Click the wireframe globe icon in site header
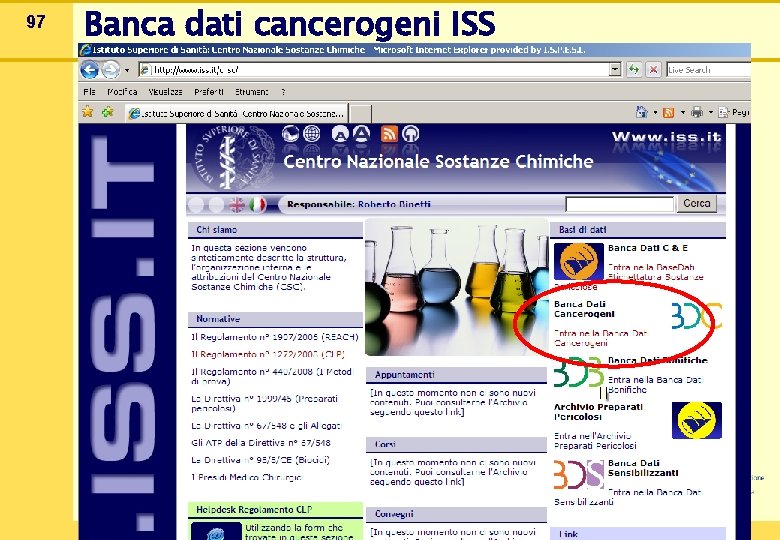This screenshot has width=780, height=540. [x=312, y=134]
